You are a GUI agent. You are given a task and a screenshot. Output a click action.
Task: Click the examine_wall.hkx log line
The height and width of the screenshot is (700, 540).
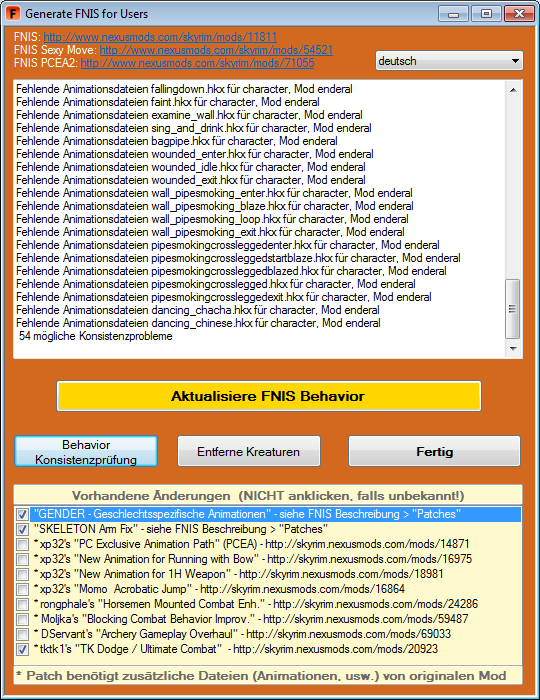pos(189,115)
